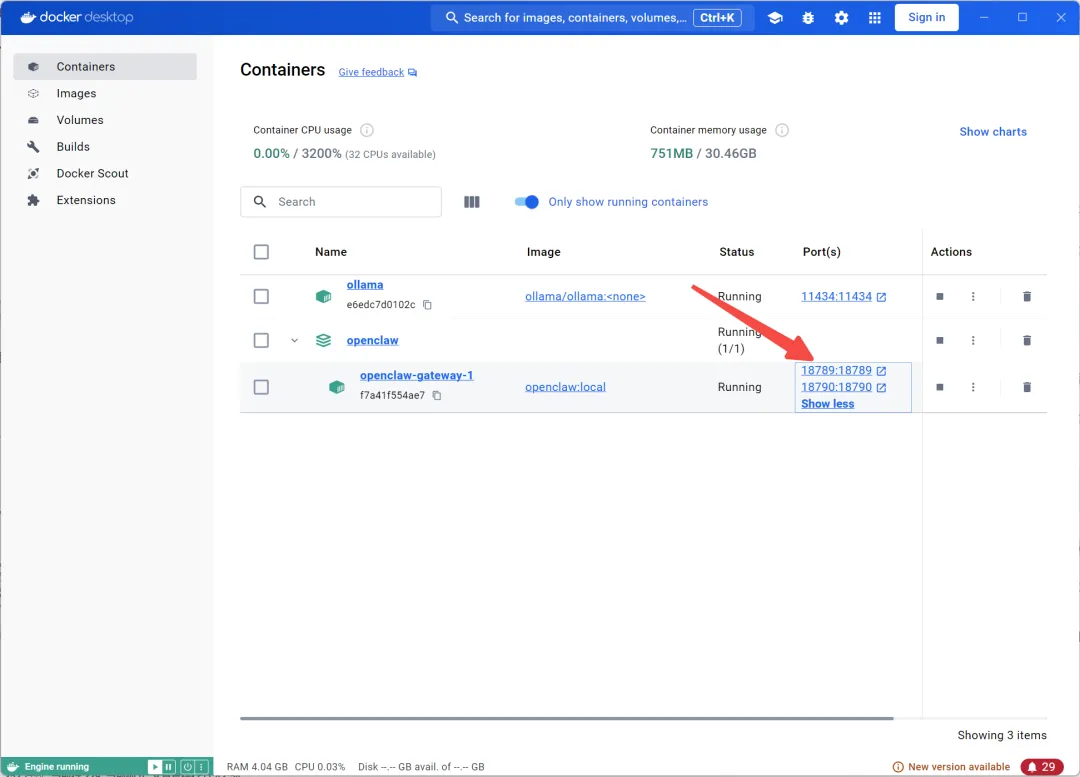
Task: Stop the openclaw compose stack
Action: 939,340
